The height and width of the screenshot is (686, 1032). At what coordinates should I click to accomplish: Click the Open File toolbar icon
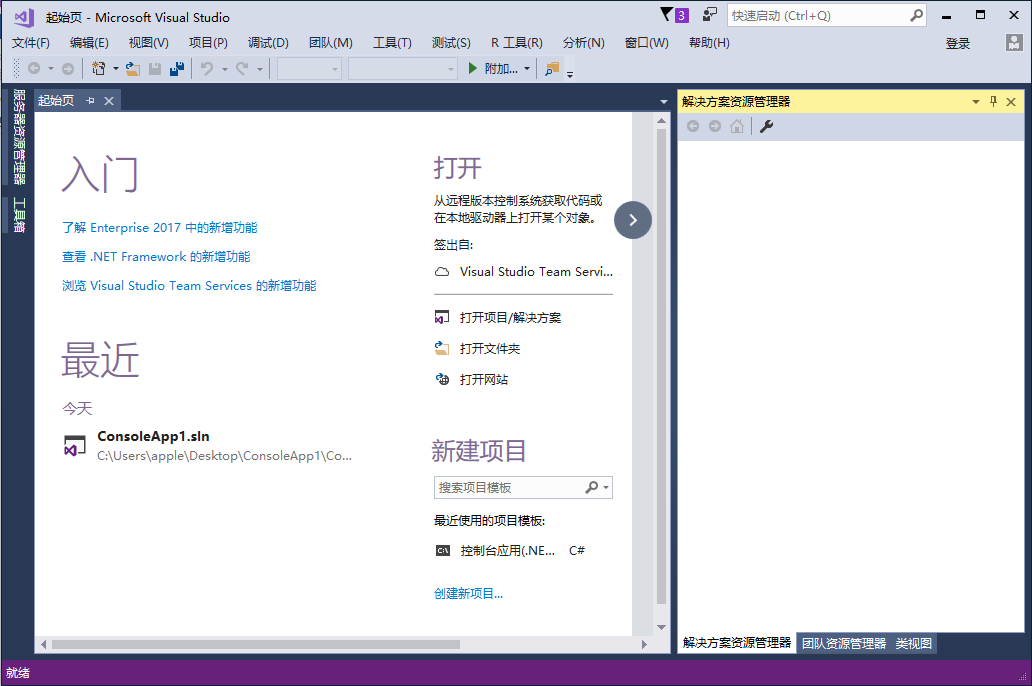[131, 68]
